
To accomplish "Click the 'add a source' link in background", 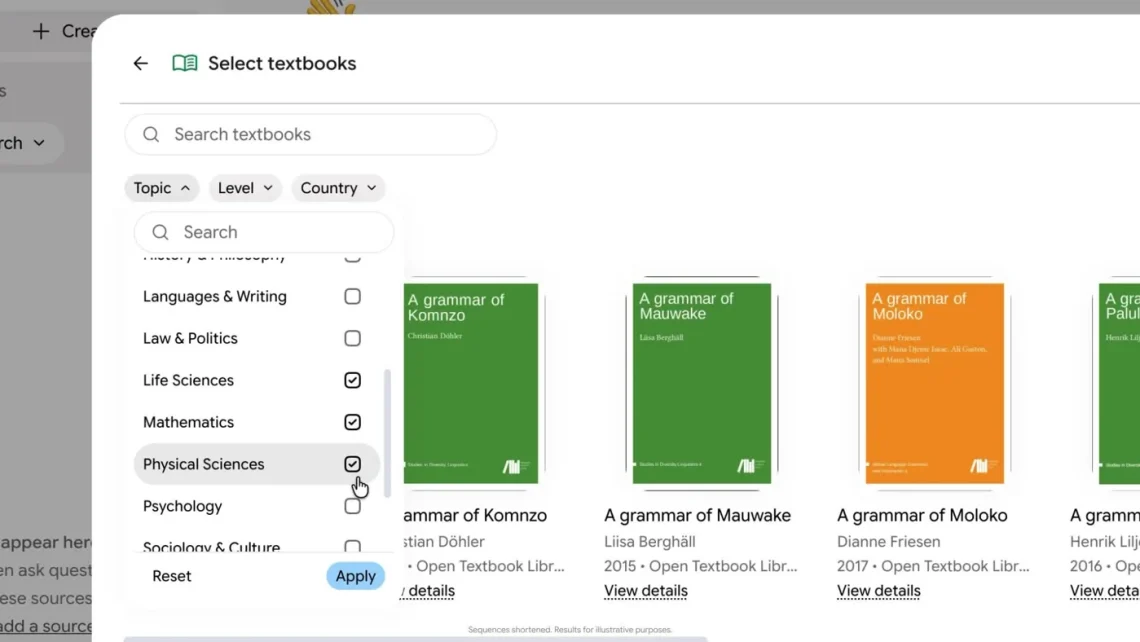I will 46,626.
